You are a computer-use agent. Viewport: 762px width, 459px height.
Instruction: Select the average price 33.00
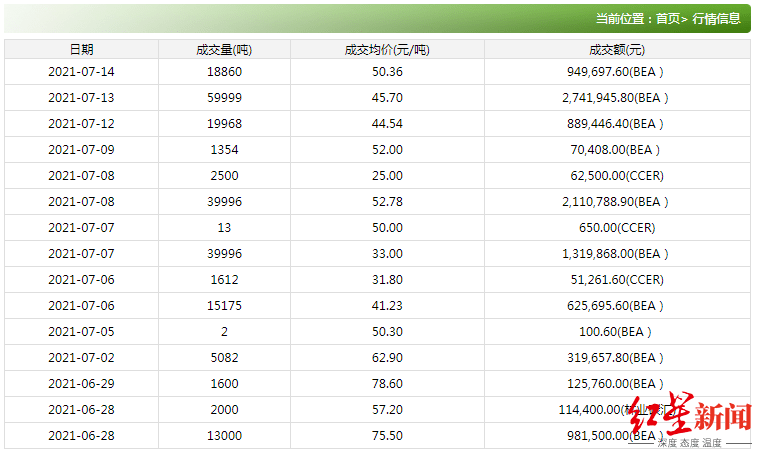coord(387,254)
